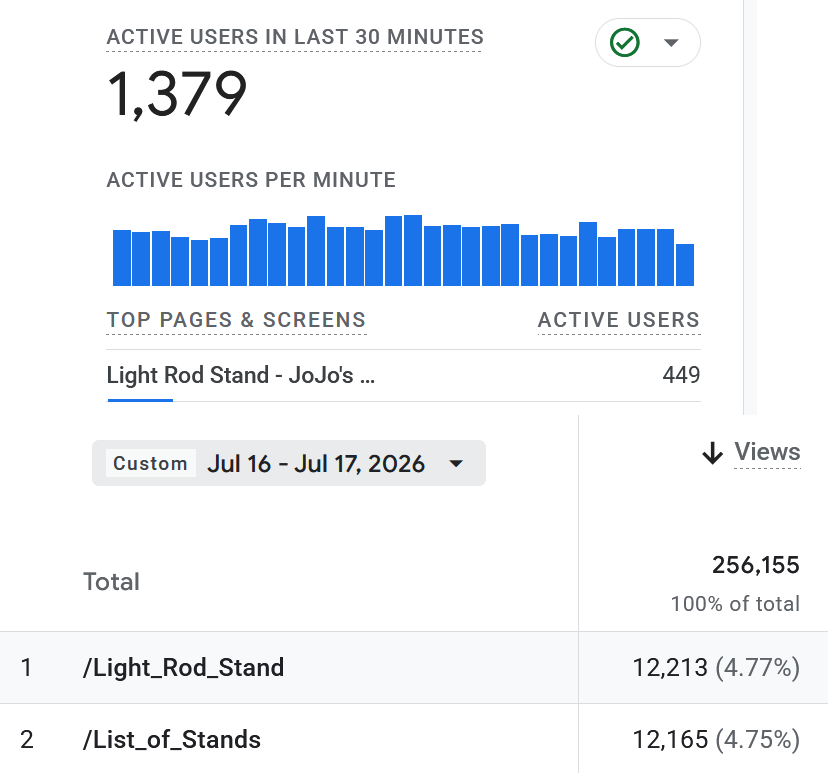Click the Top Pages & Screens header

(x=236, y=320)
